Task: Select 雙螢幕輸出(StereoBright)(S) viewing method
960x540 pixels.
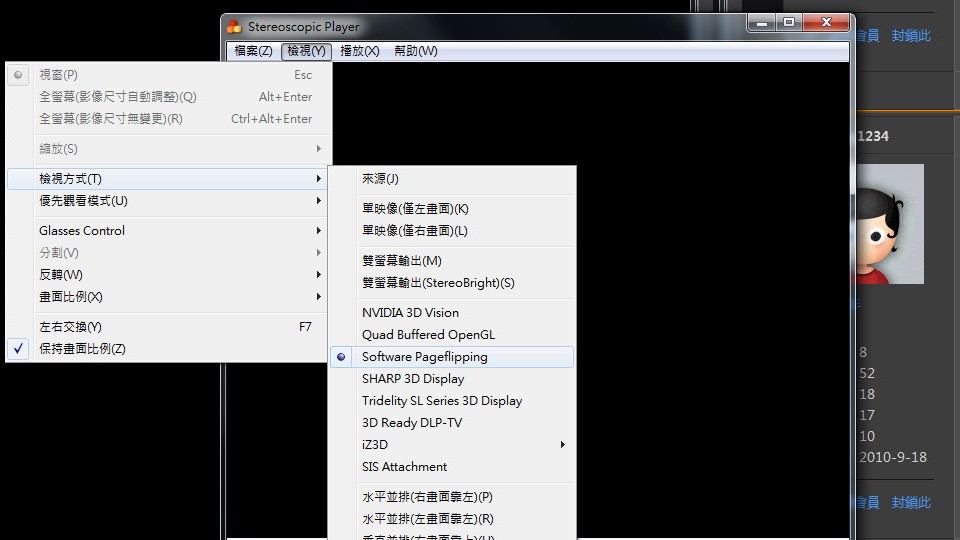Action: (452, 283)
